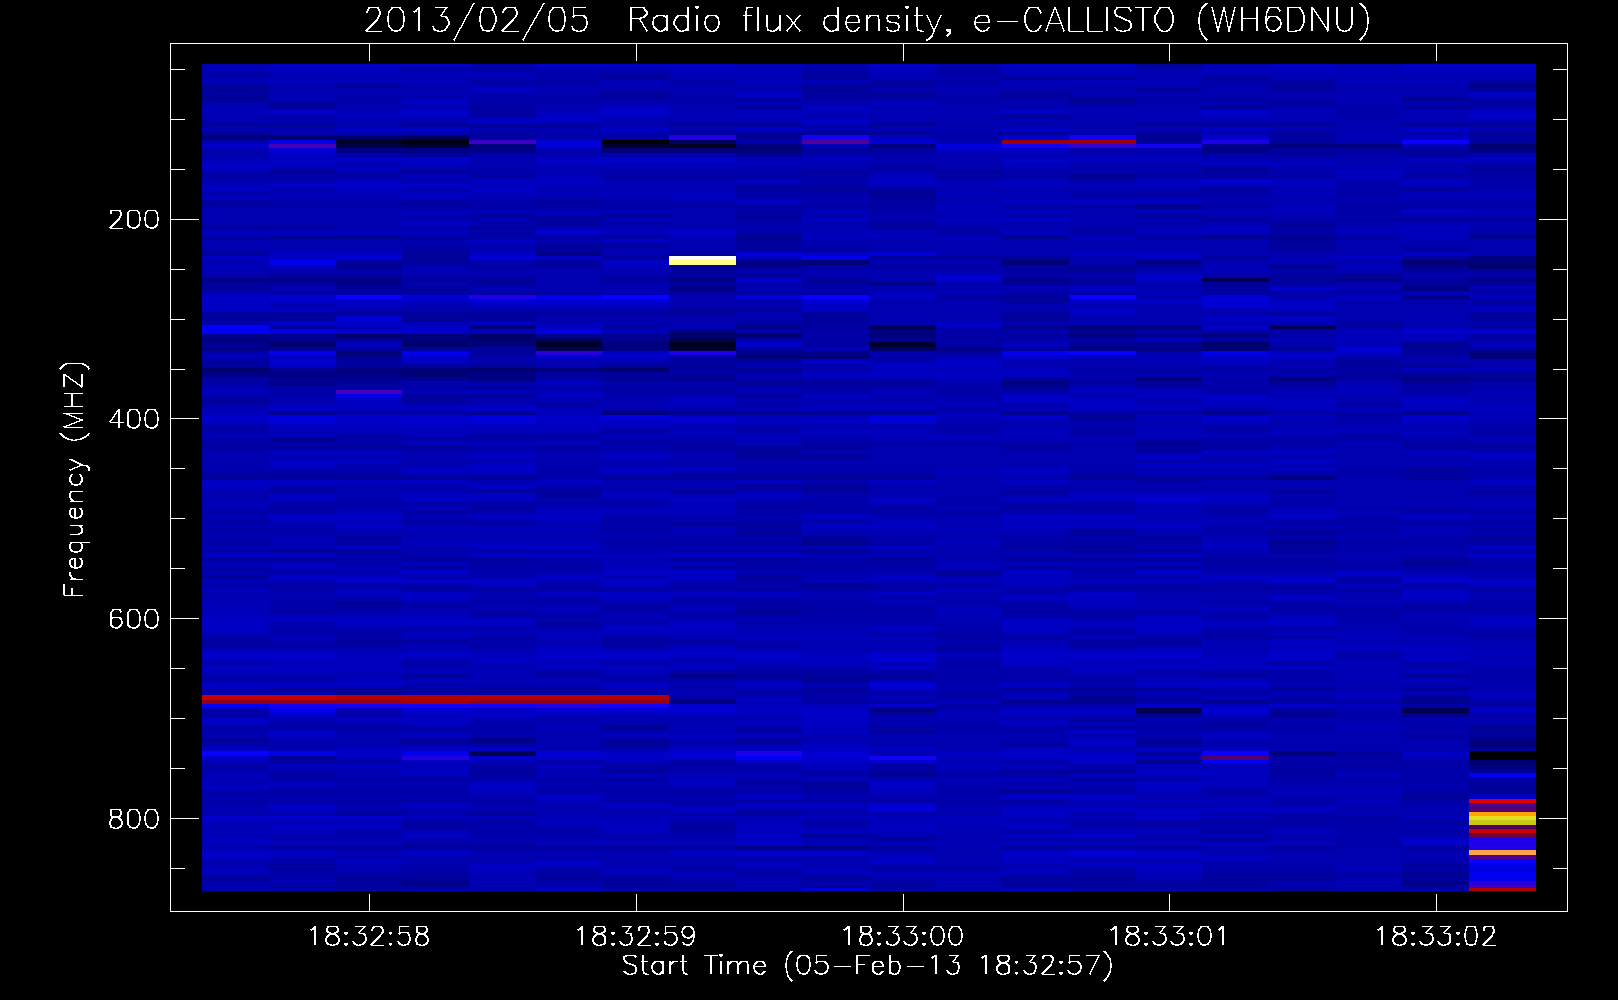Select the 18:33:02 time tick label
The height and width of the screenshot is (1000, 1618).
click(x=1436, y=937)
